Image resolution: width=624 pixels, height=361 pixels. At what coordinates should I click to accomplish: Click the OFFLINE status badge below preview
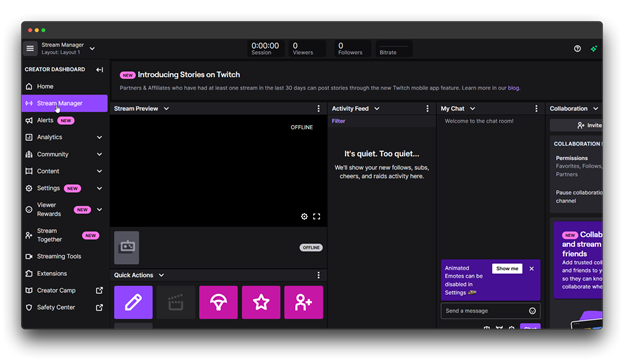(311, 248)
